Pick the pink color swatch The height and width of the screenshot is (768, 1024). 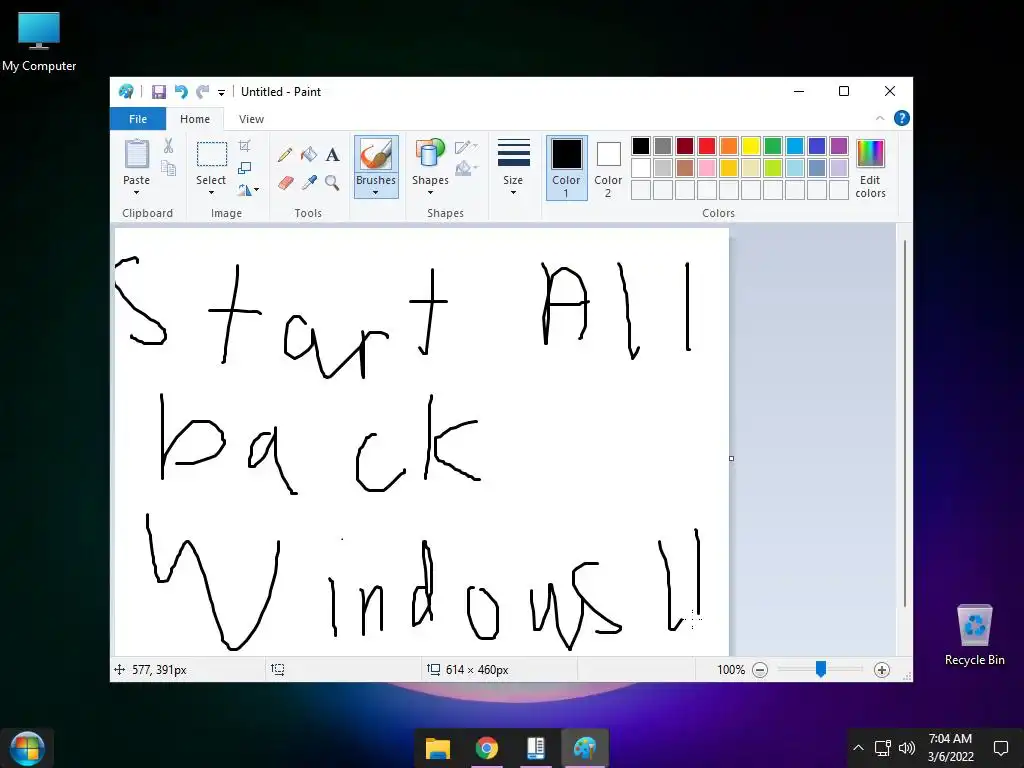click(x=707, y=168)
